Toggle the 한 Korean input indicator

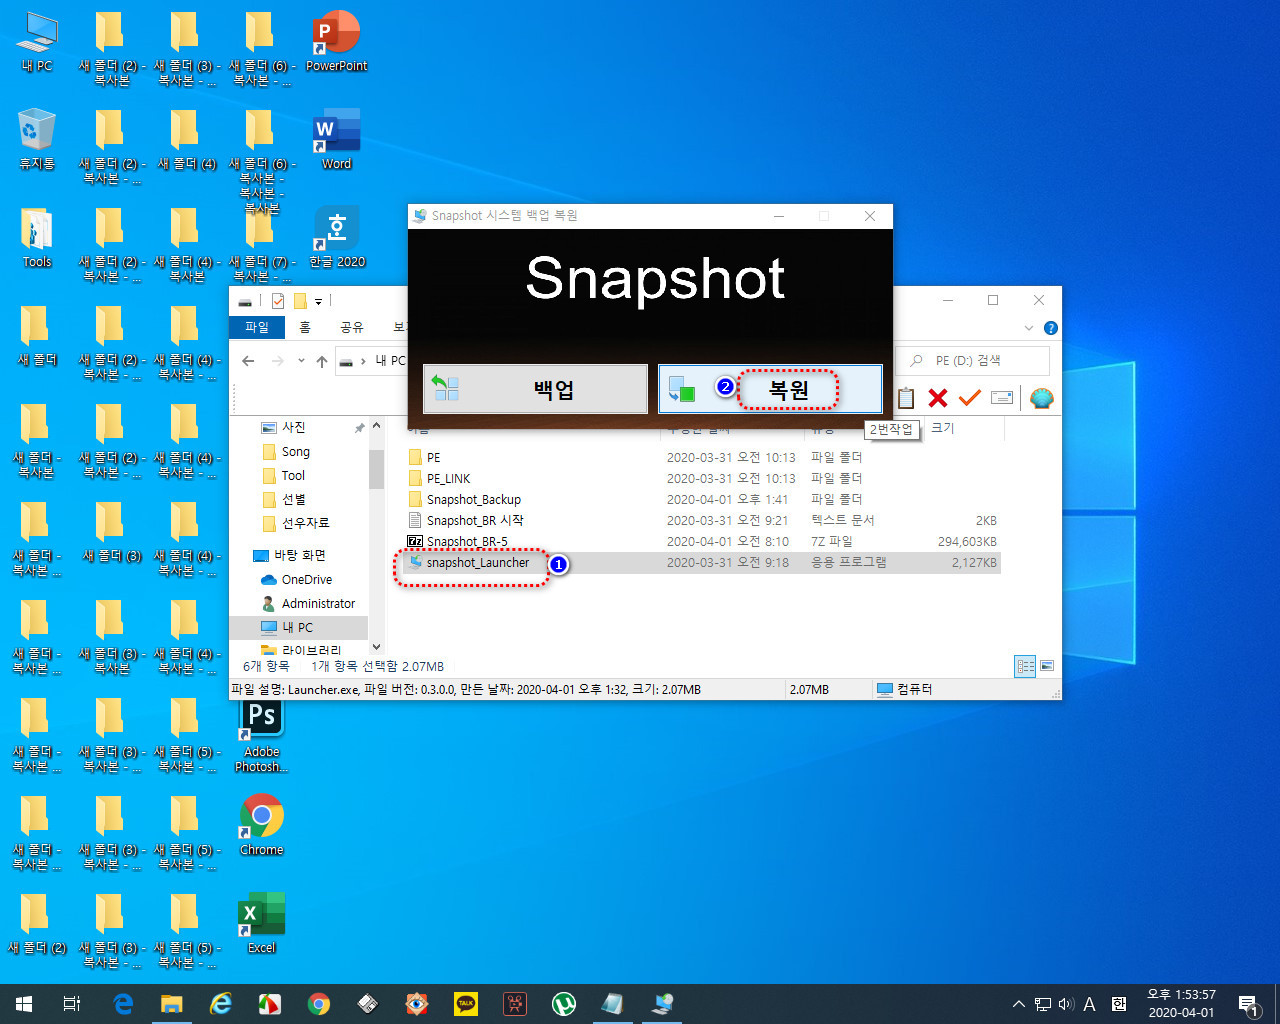(x=1119, y=1004)
